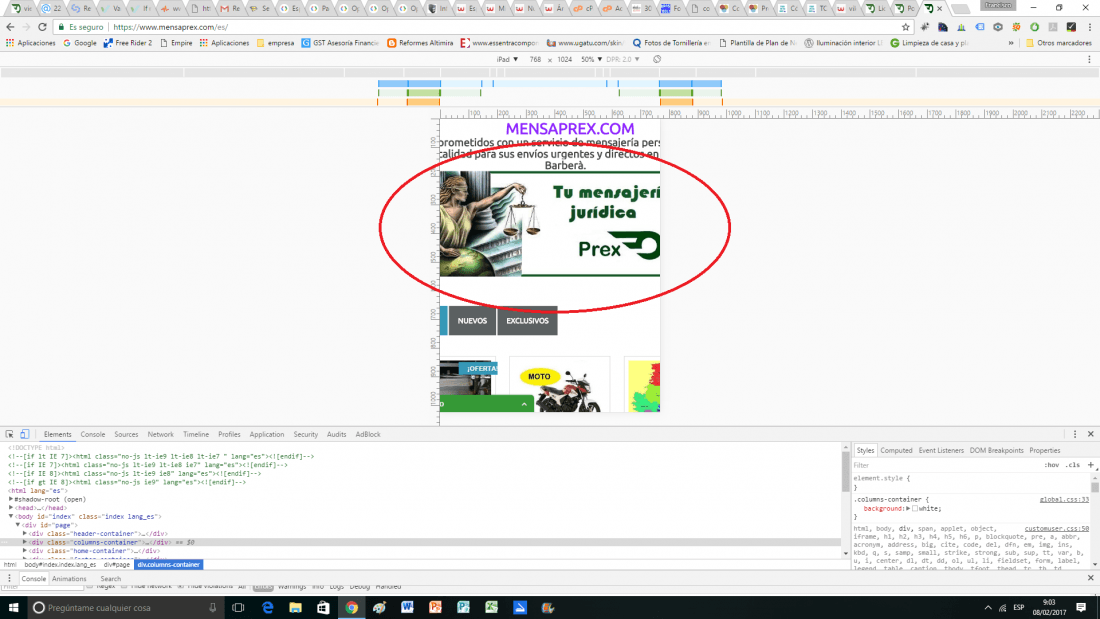Select the inspect element picker icon

point(10,434)
